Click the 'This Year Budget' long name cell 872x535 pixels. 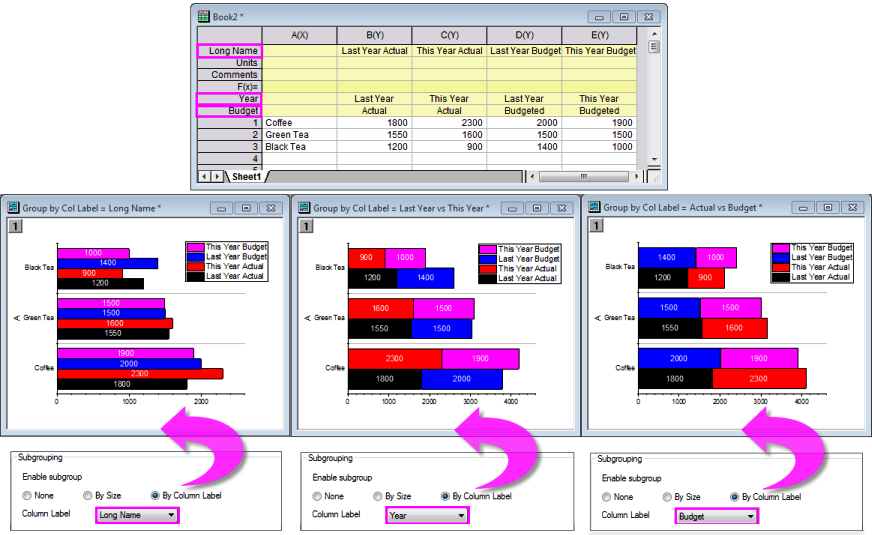click(599, 51)
